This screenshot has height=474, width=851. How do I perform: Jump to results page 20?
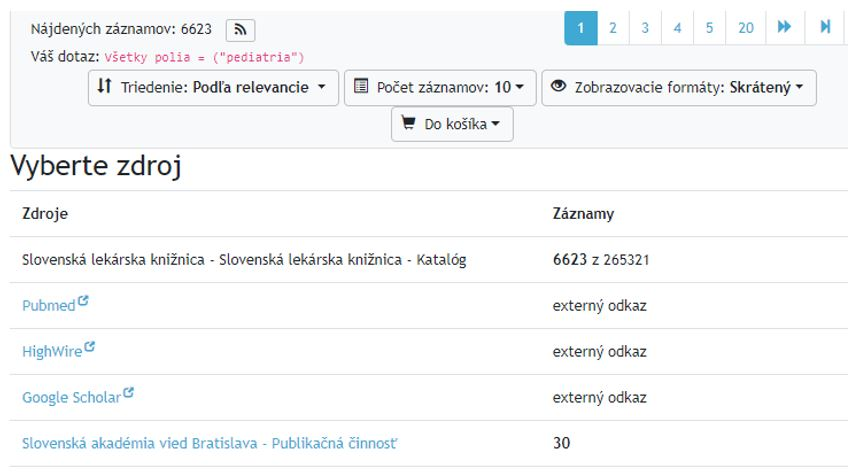(x=746, y=28)
